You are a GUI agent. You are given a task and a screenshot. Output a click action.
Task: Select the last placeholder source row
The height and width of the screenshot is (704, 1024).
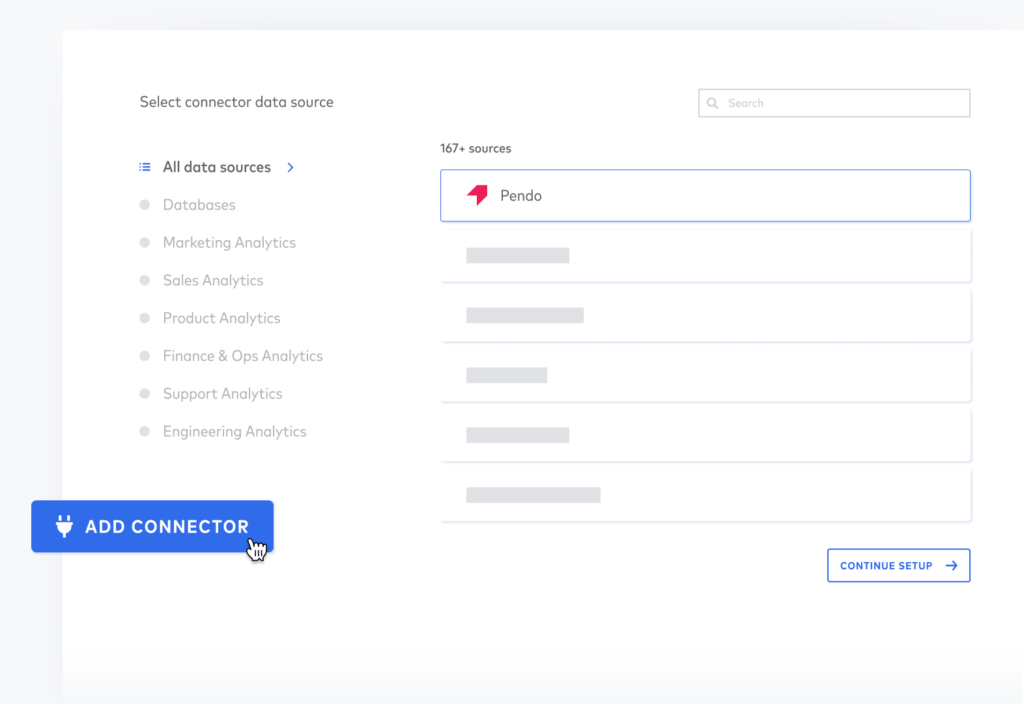point(705,495)
